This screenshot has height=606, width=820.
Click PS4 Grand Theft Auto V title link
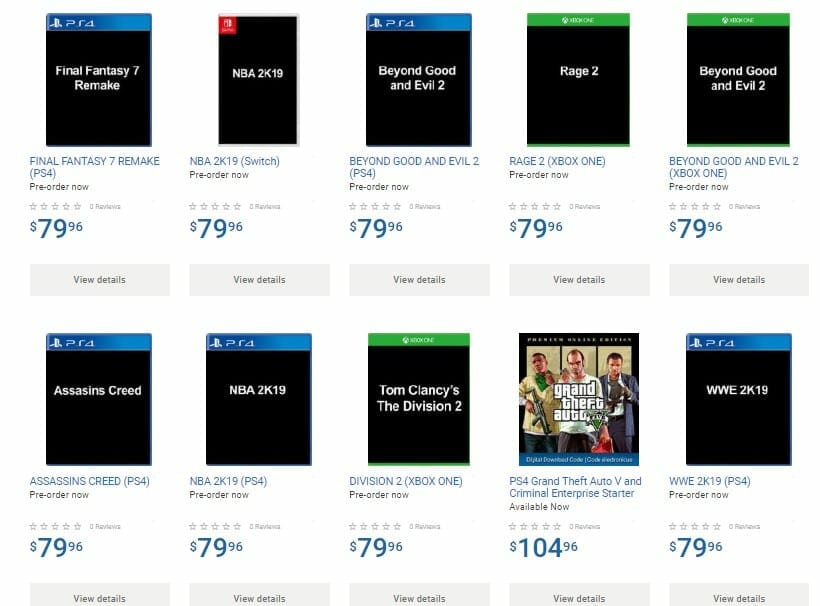tap(575, 481)
